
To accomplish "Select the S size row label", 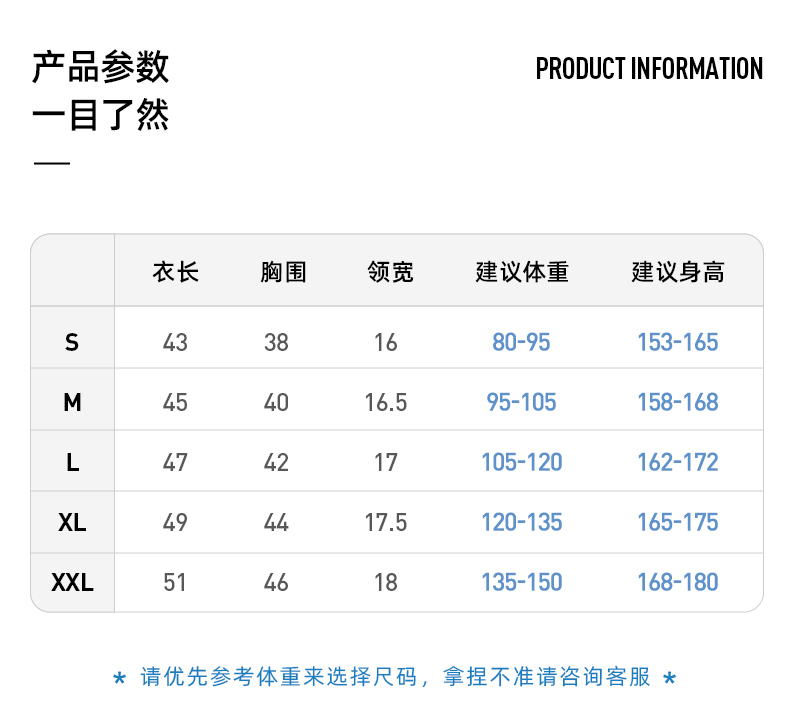I will coord(72,343).
